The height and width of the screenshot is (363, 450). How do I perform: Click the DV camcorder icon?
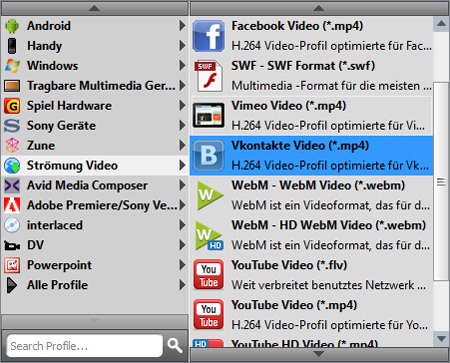pyautogui.click(x=12, y=246)
